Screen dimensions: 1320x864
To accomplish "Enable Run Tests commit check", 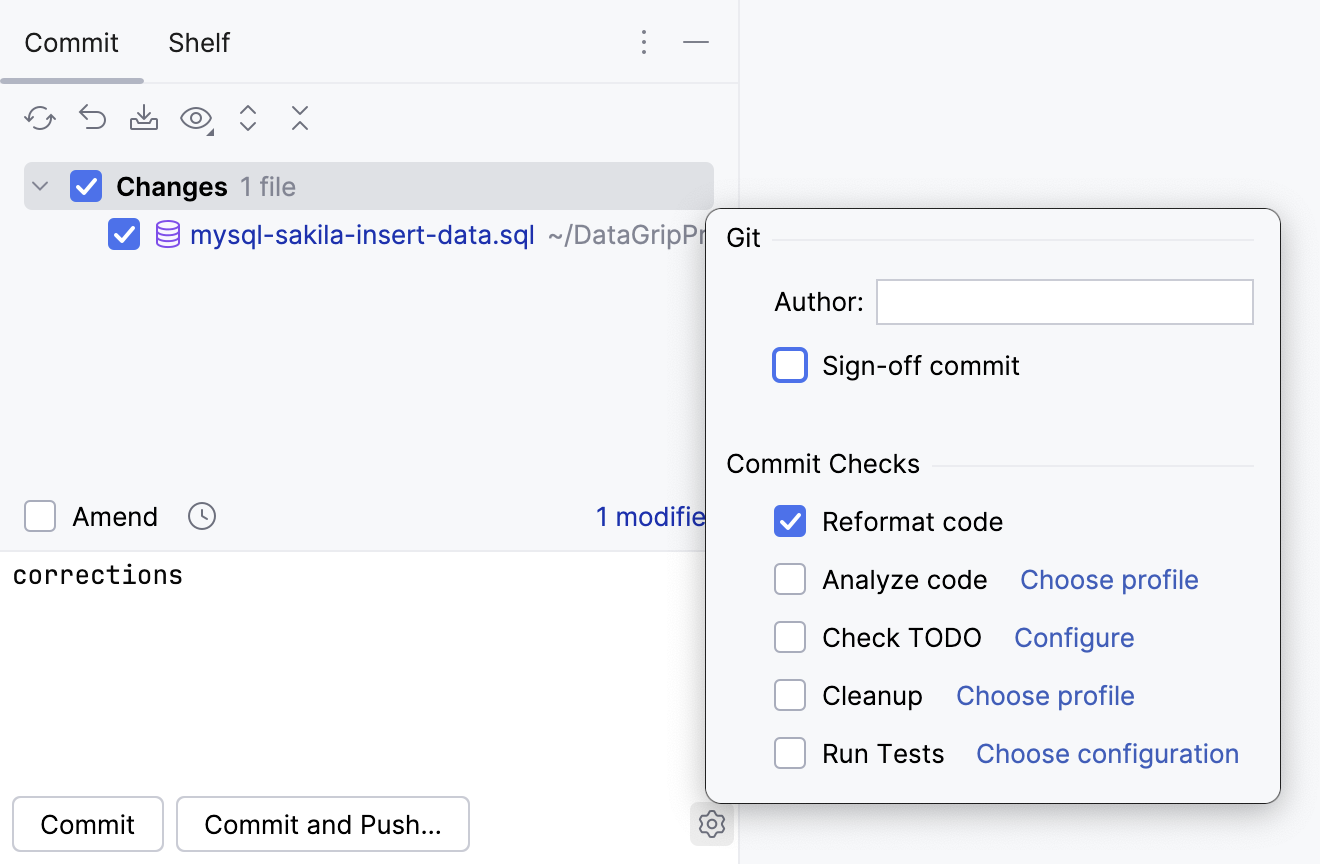I will [790, 753].
